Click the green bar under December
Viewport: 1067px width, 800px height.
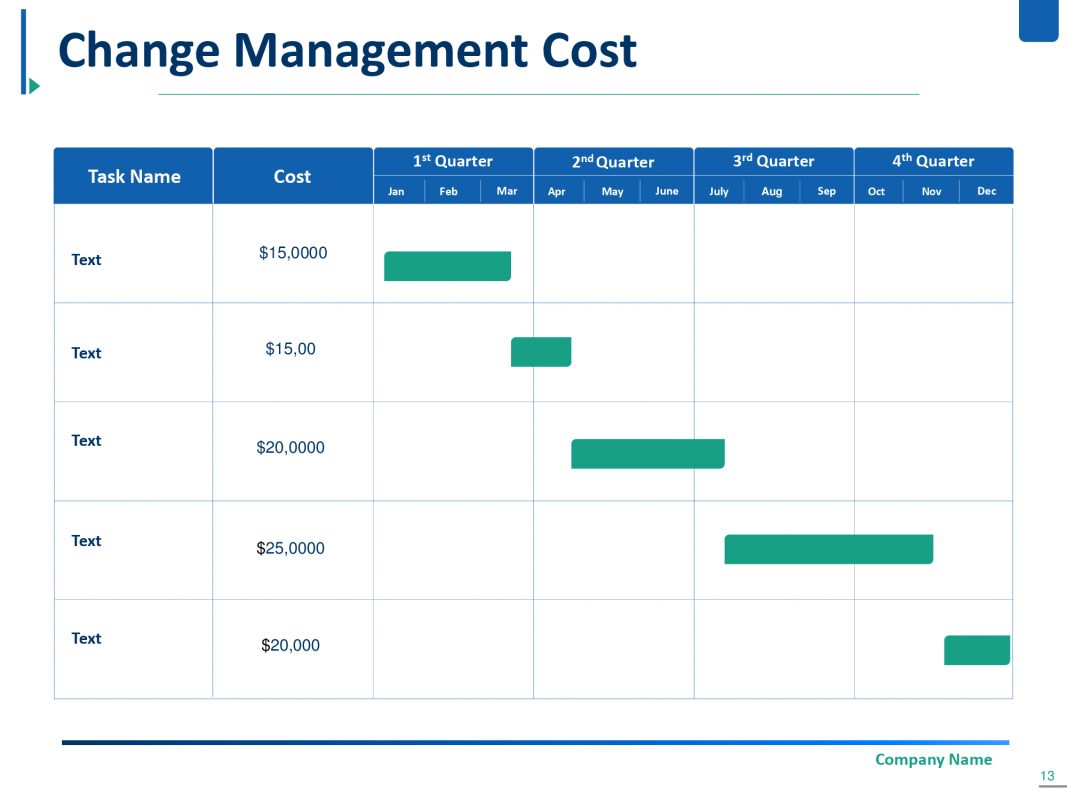click(x=976, y=649)
